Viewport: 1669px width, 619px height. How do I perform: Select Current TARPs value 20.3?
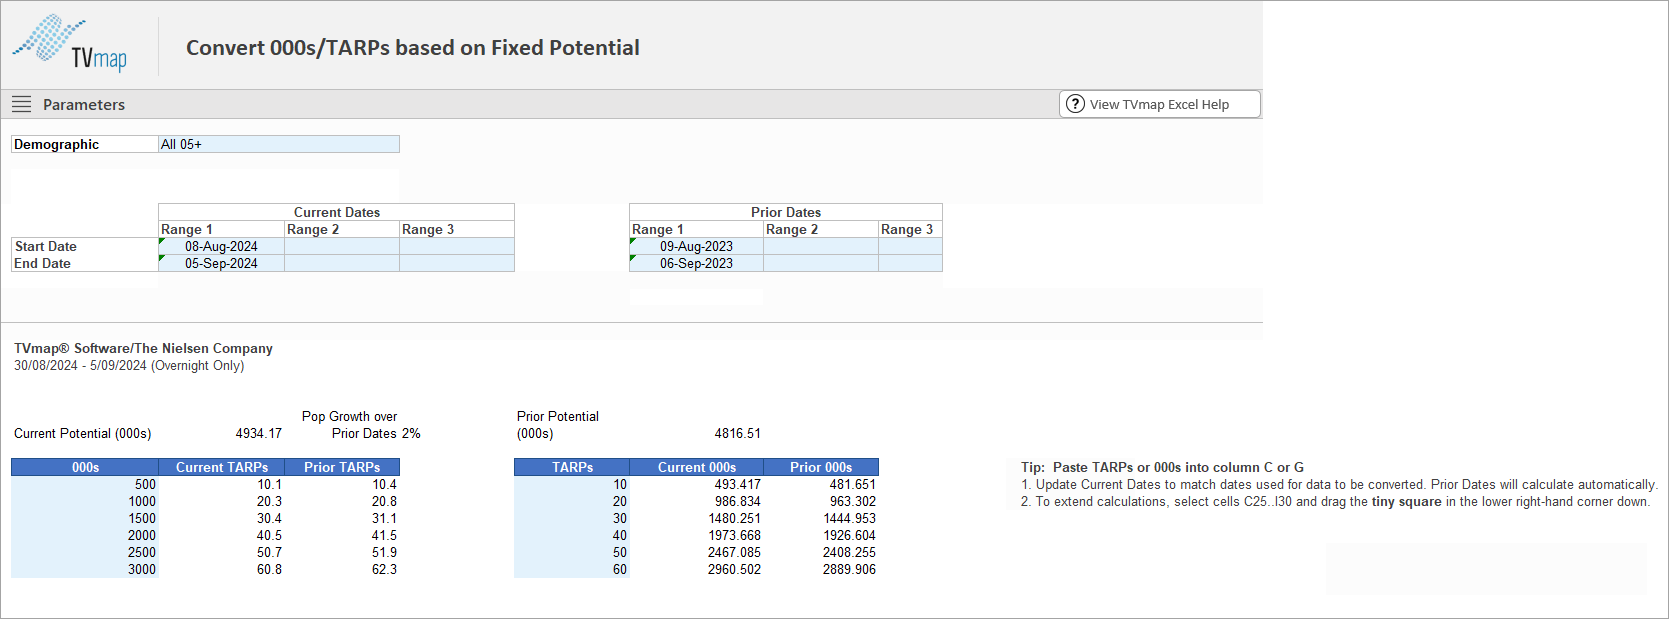222,501
